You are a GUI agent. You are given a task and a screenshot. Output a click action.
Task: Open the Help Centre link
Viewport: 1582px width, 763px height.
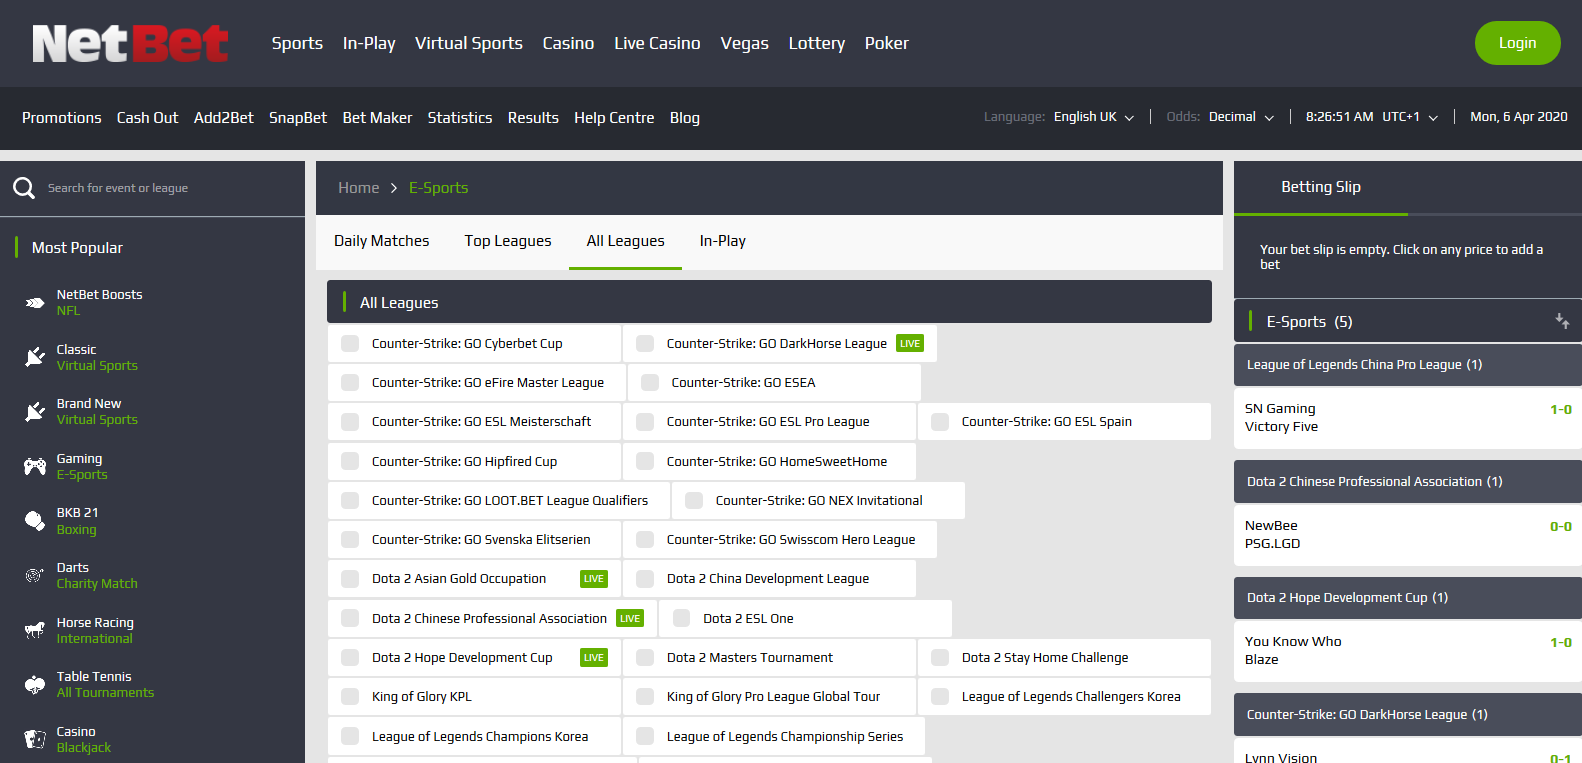[x=614, y=118]
